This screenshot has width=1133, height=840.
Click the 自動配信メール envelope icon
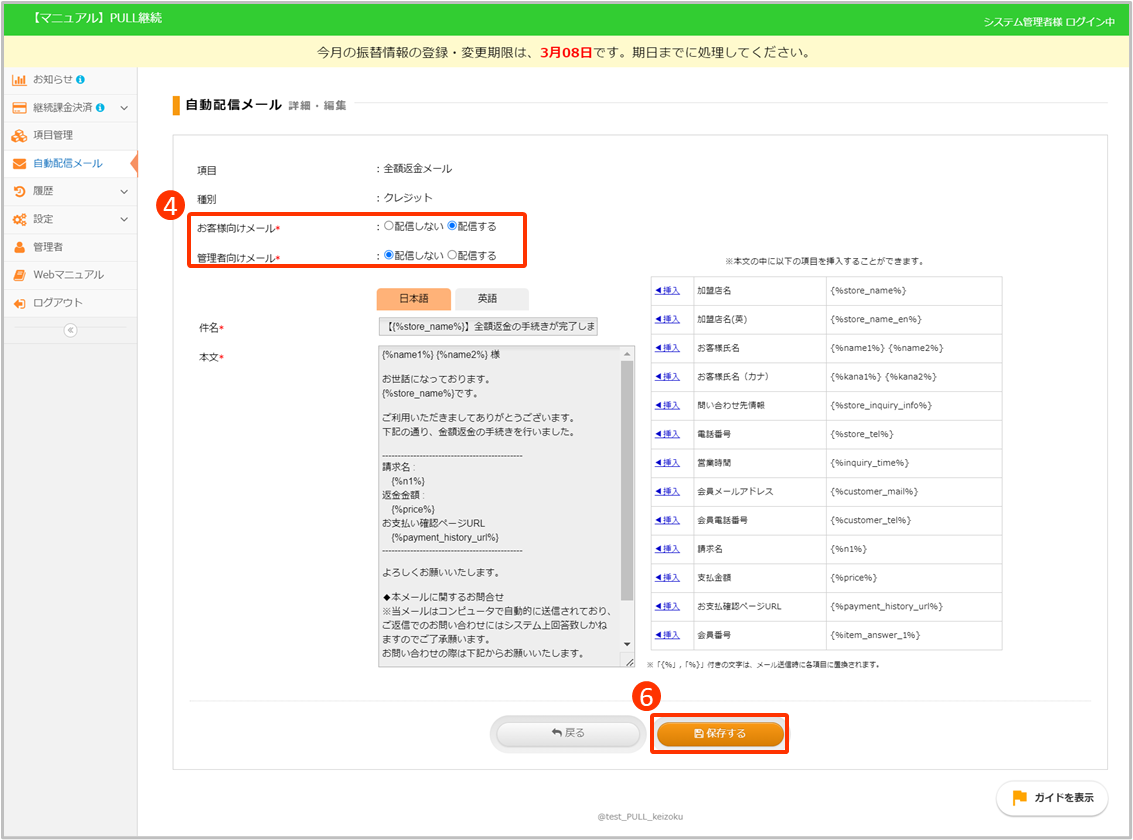pos(19,163)
